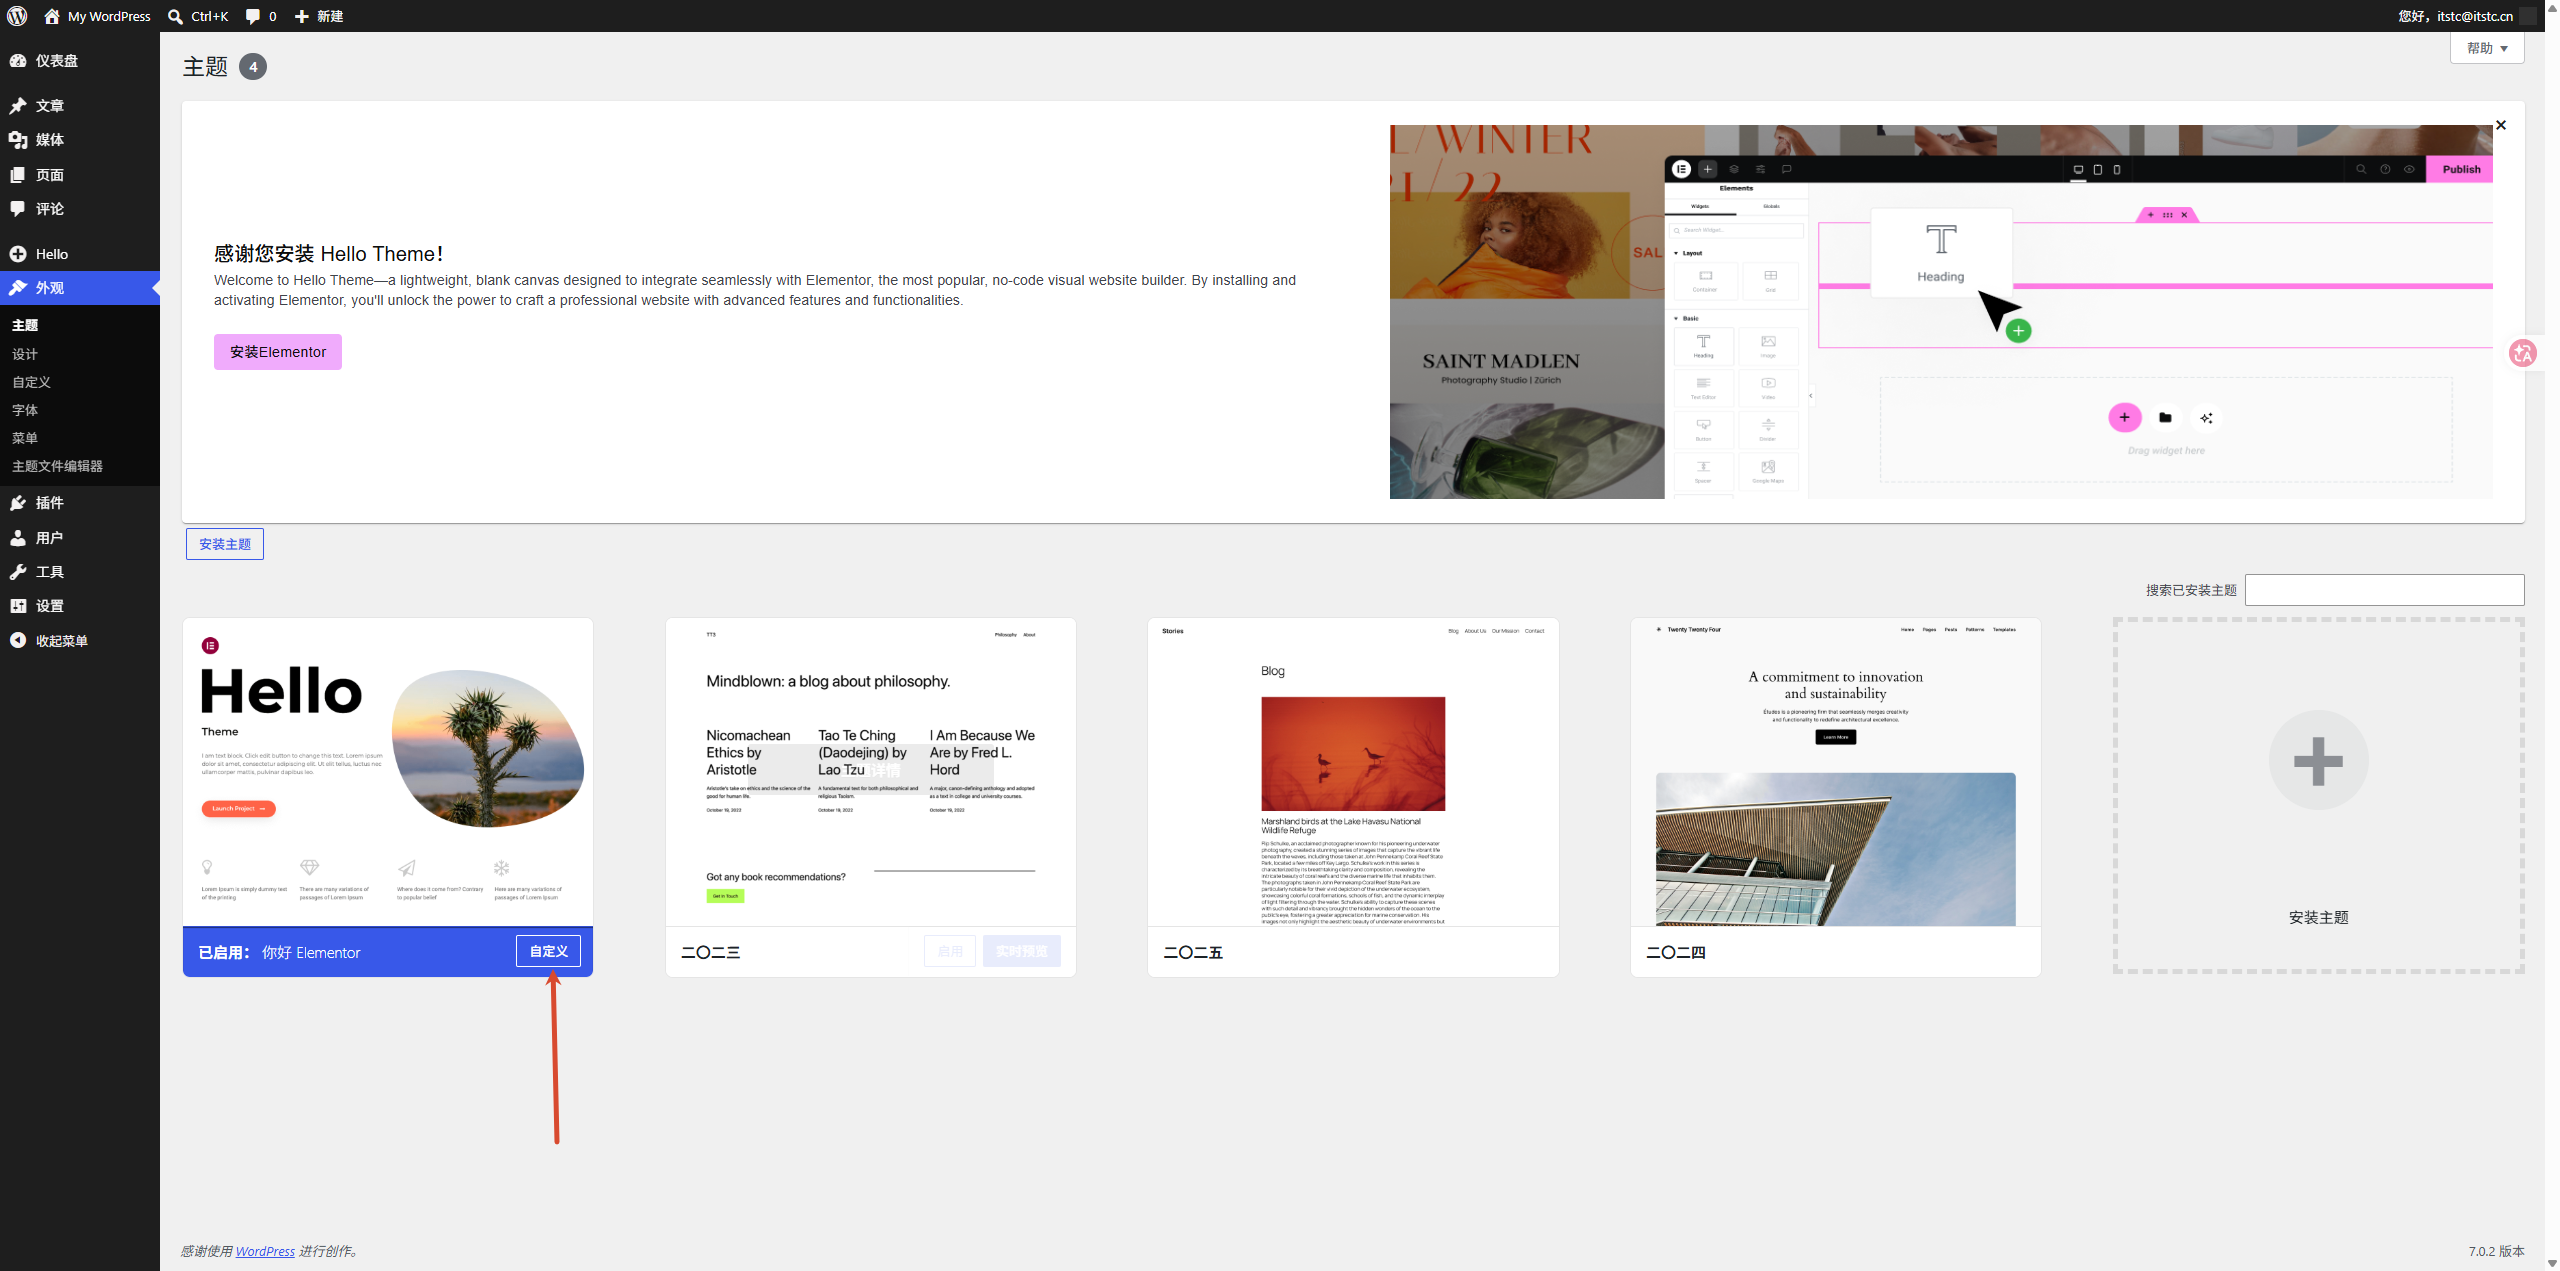The image size is (2560, 1271).
Task: Click the translate extension floating icon
Action: (x=2523, y=353)
